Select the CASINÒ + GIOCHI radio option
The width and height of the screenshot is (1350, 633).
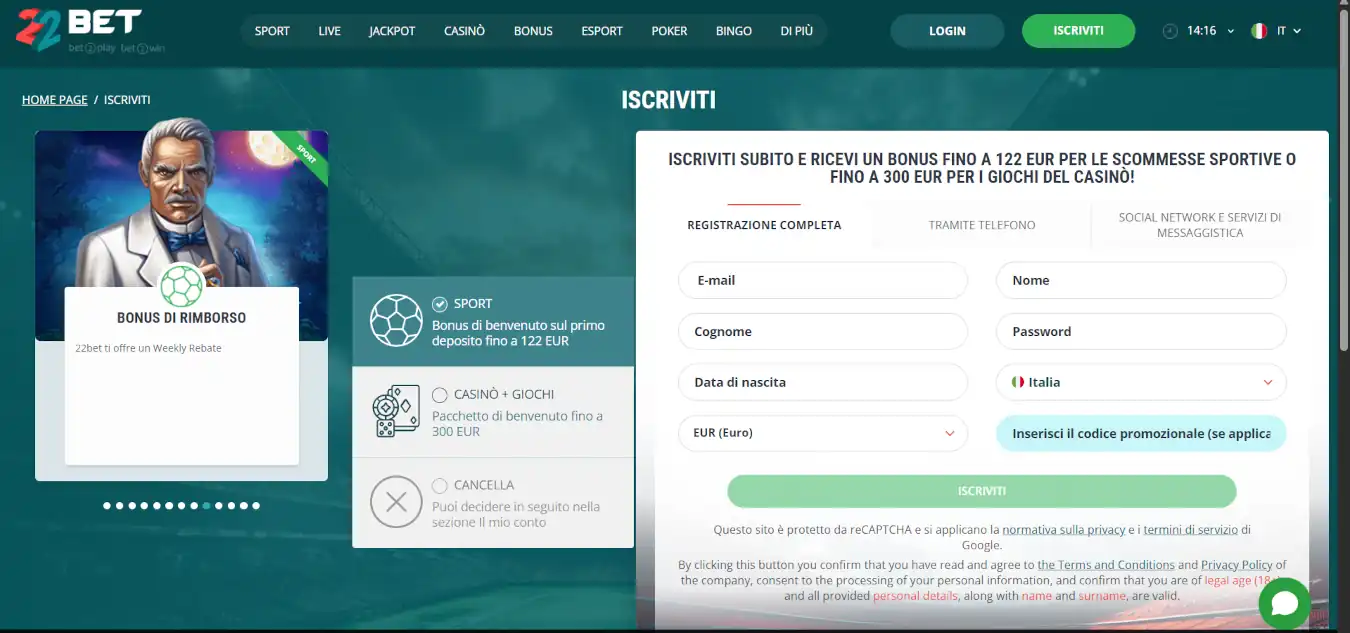coord(440,395)
